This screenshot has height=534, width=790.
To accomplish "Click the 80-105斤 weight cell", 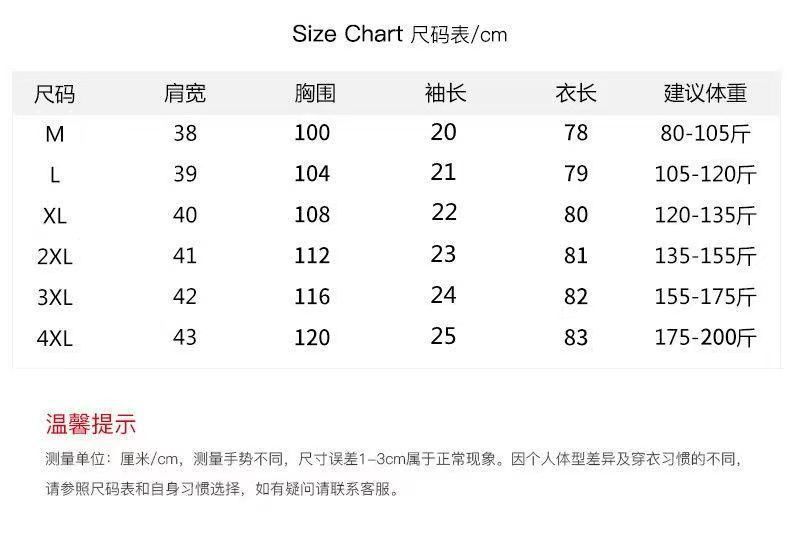I will click(705, 134).
